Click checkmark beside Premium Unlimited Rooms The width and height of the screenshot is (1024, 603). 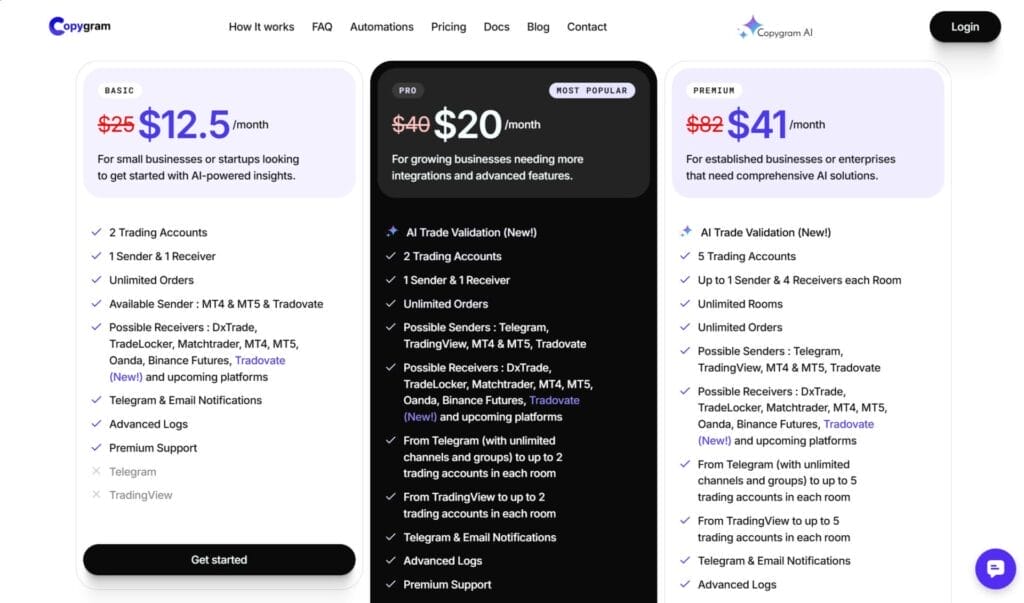pos(685,304)
